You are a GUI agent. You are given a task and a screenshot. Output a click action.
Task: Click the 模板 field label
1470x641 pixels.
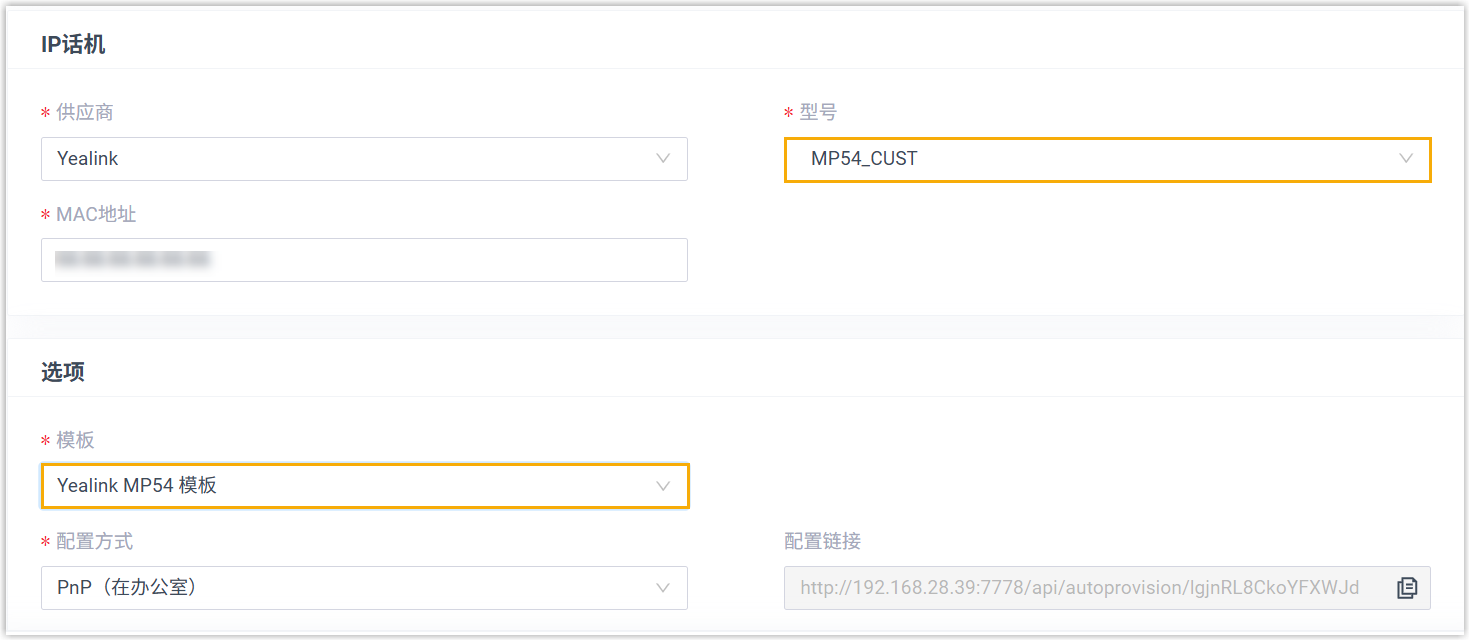pyautogui.click(x=76, y=441)
